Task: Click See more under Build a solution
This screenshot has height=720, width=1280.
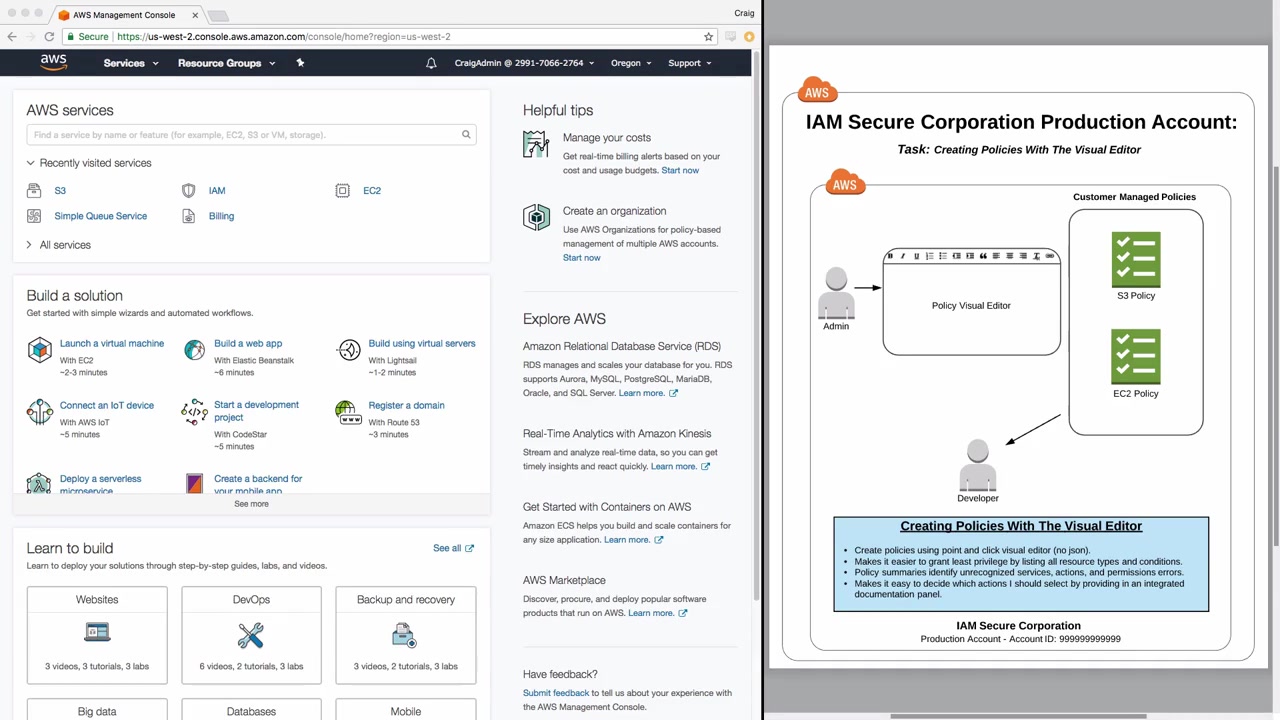Action: click(251, 504)
